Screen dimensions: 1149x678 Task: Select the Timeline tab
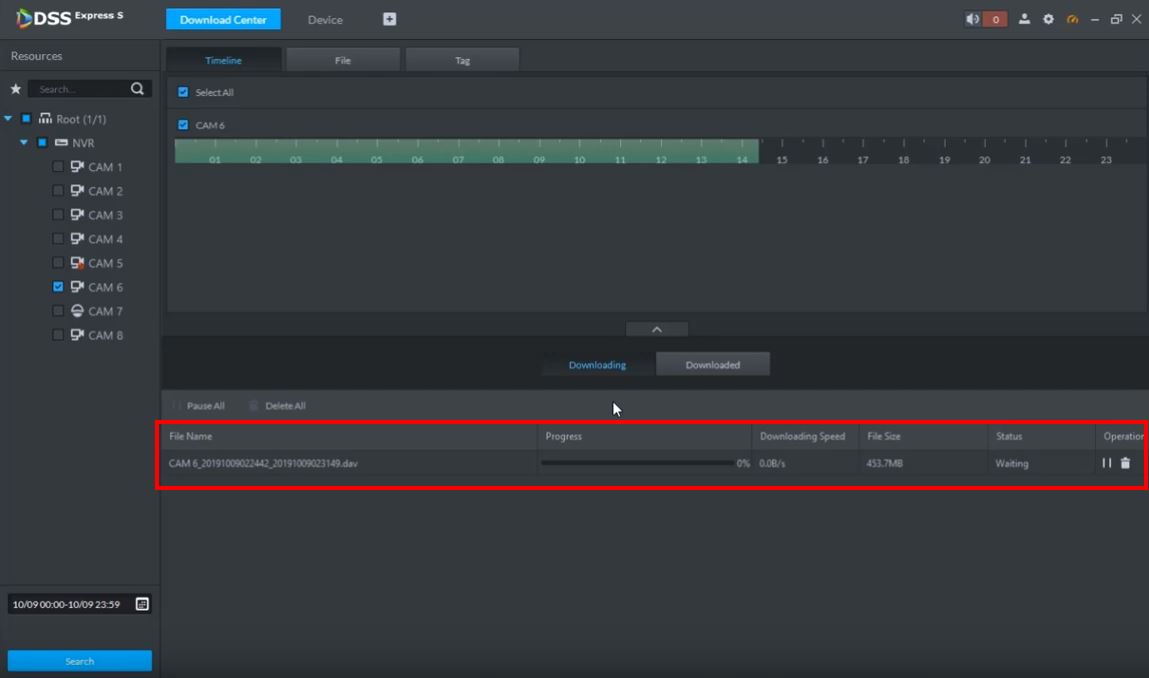(223, 60)
